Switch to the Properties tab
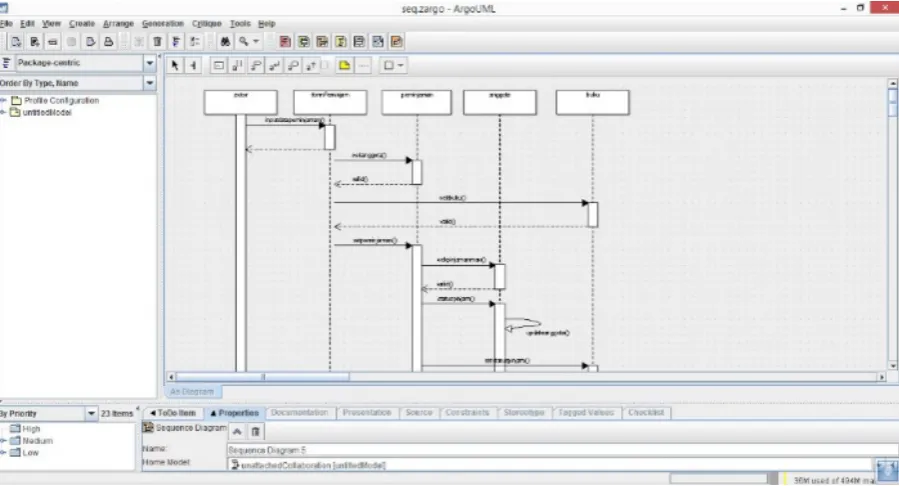Screen dimensions: 899x486 (234, 413)
